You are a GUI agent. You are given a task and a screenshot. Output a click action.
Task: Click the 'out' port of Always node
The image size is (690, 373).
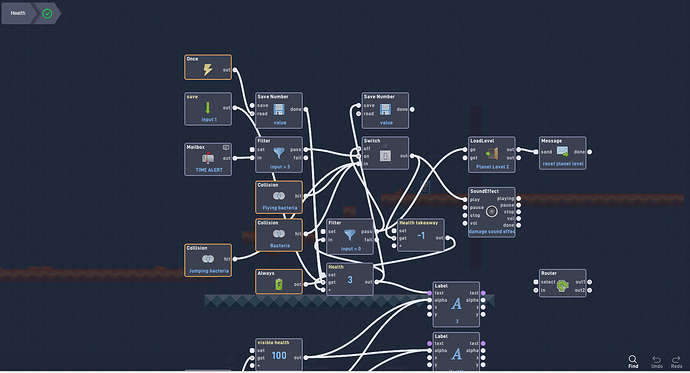coord(306,284)
